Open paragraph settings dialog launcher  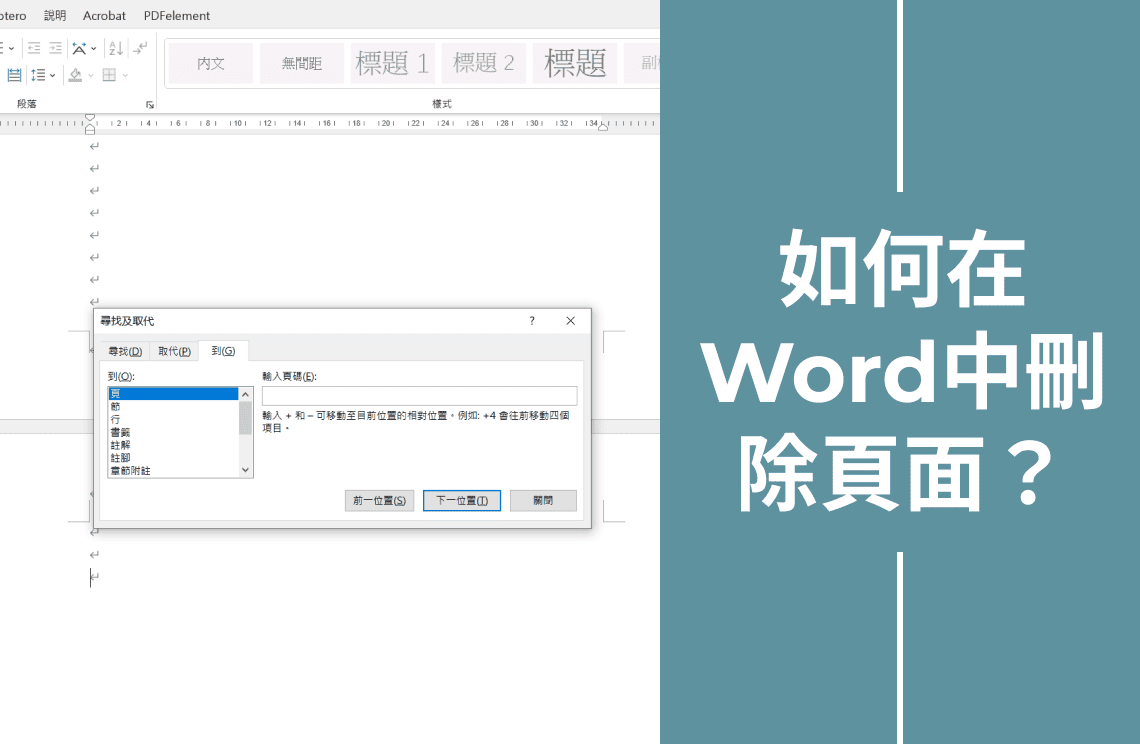pos(150,105)
